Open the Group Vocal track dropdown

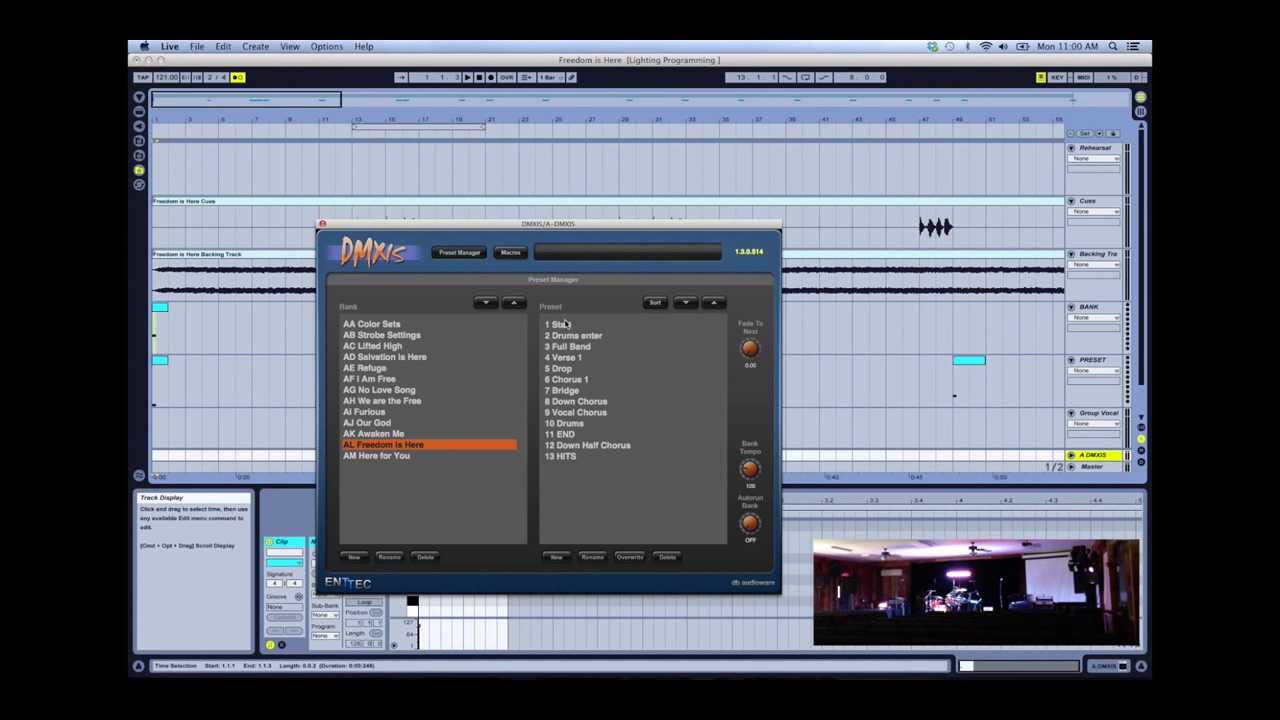click(x=1093, y=424)
